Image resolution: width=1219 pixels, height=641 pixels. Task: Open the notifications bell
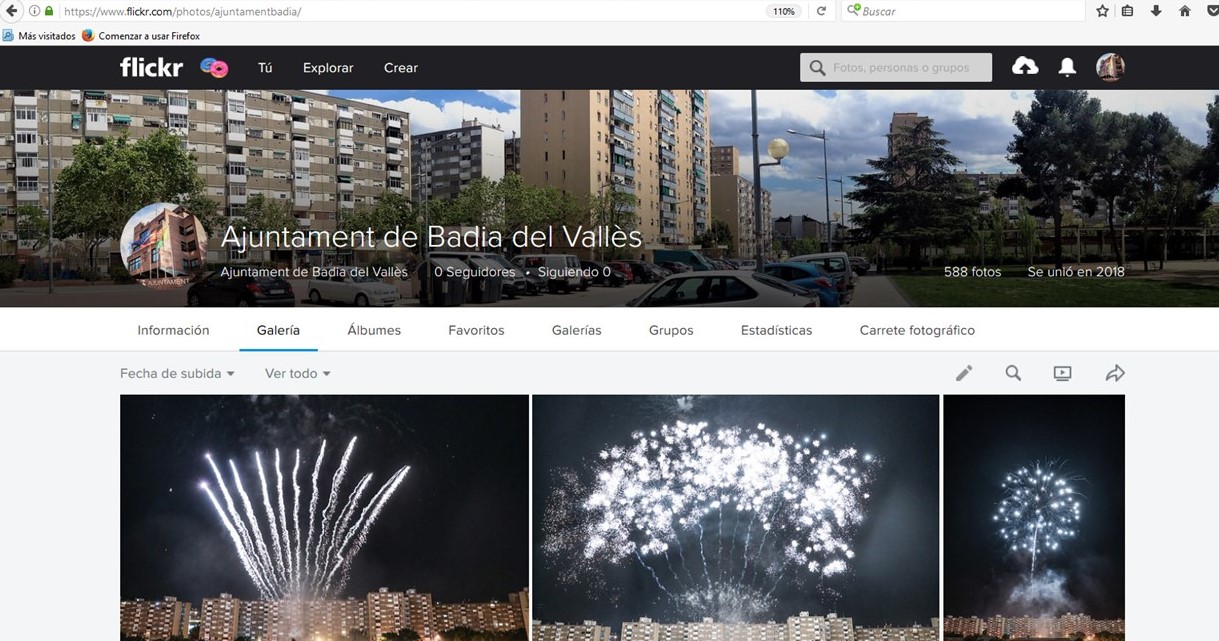[x=1067, y=67]
